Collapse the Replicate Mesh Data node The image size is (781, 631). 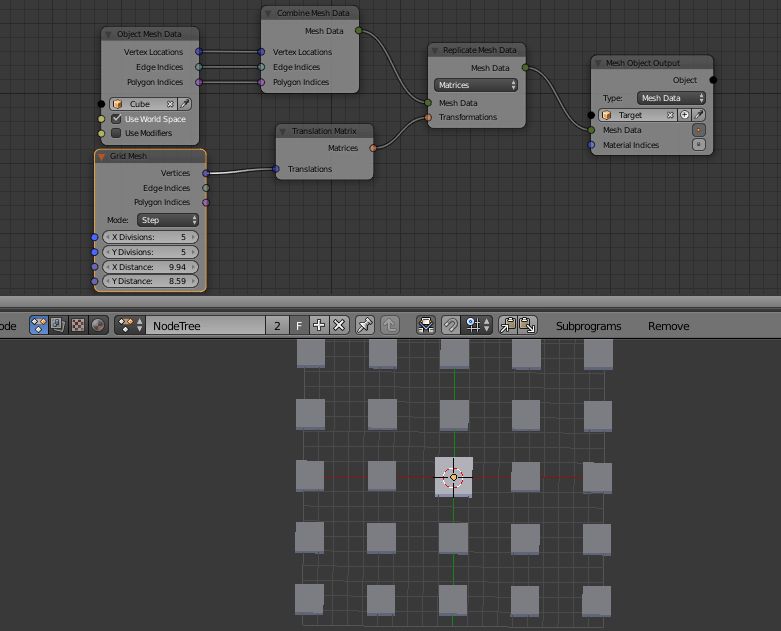point(434,50)
